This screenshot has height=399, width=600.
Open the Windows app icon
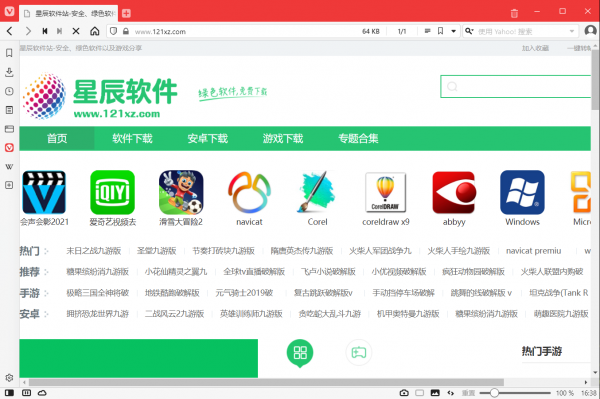click(522, 192)
